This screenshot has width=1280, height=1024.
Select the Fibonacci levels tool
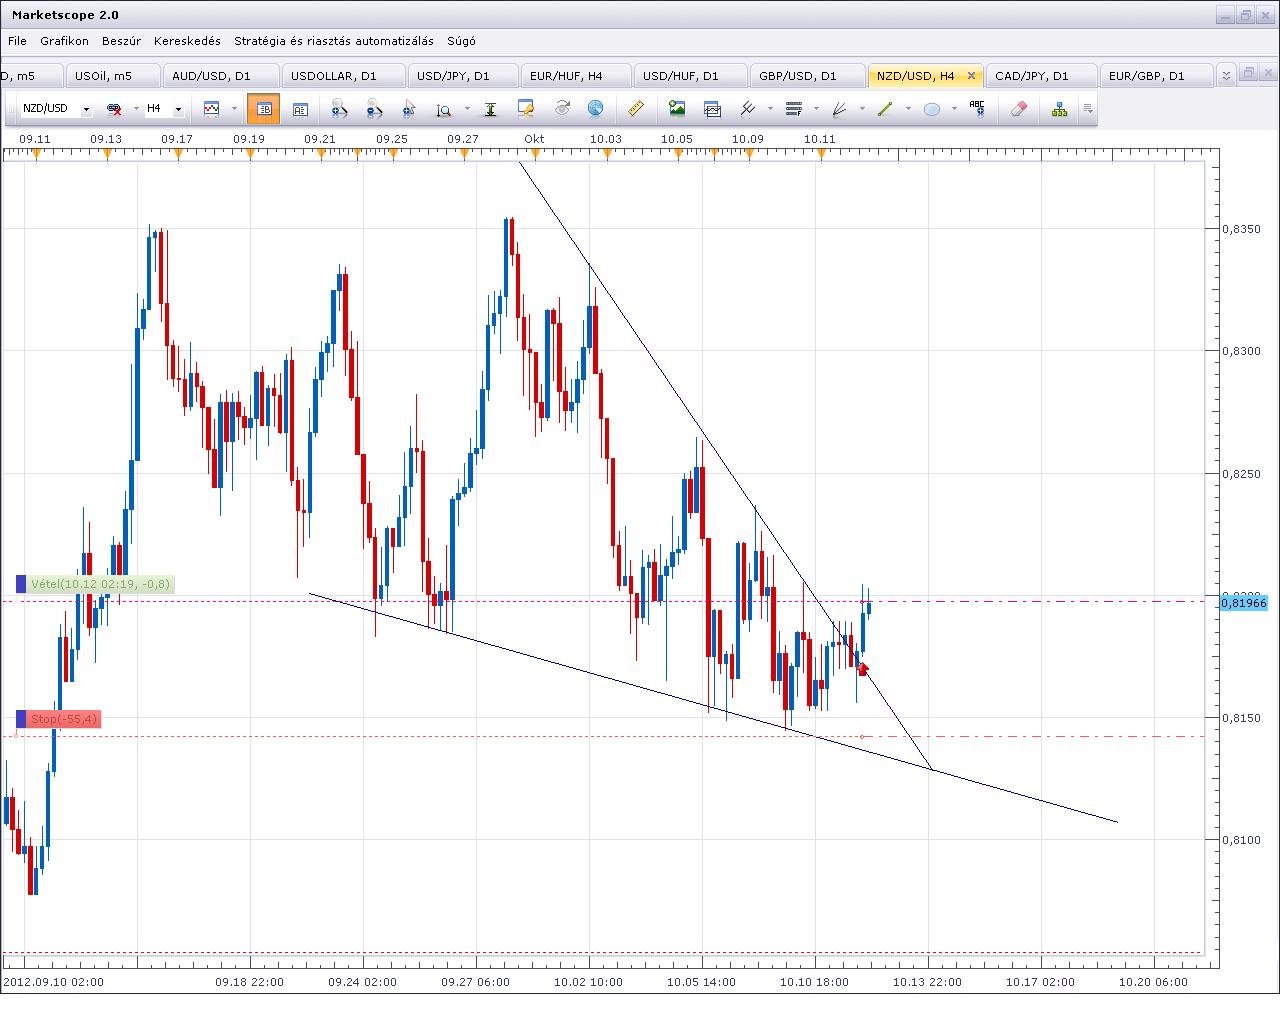795,108
